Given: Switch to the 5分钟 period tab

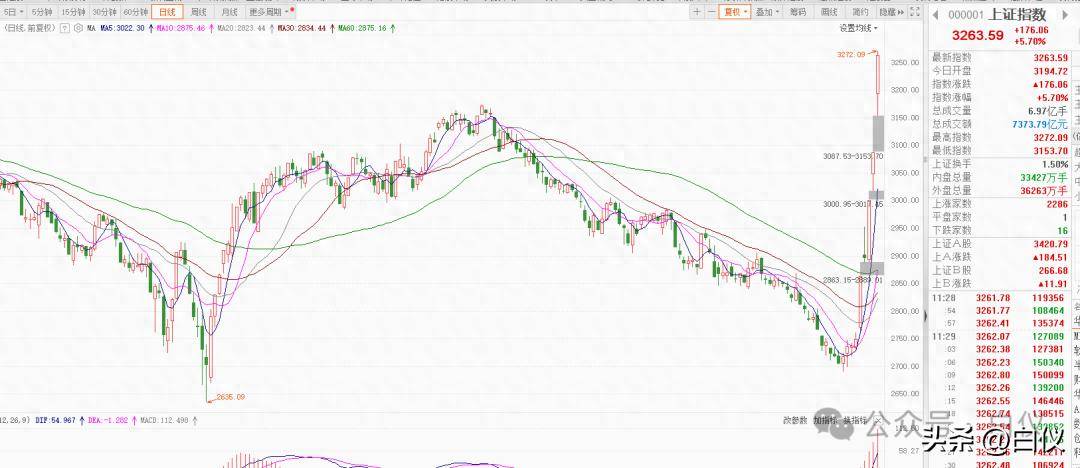Looking at the screenshot, I should pos(41,12).
